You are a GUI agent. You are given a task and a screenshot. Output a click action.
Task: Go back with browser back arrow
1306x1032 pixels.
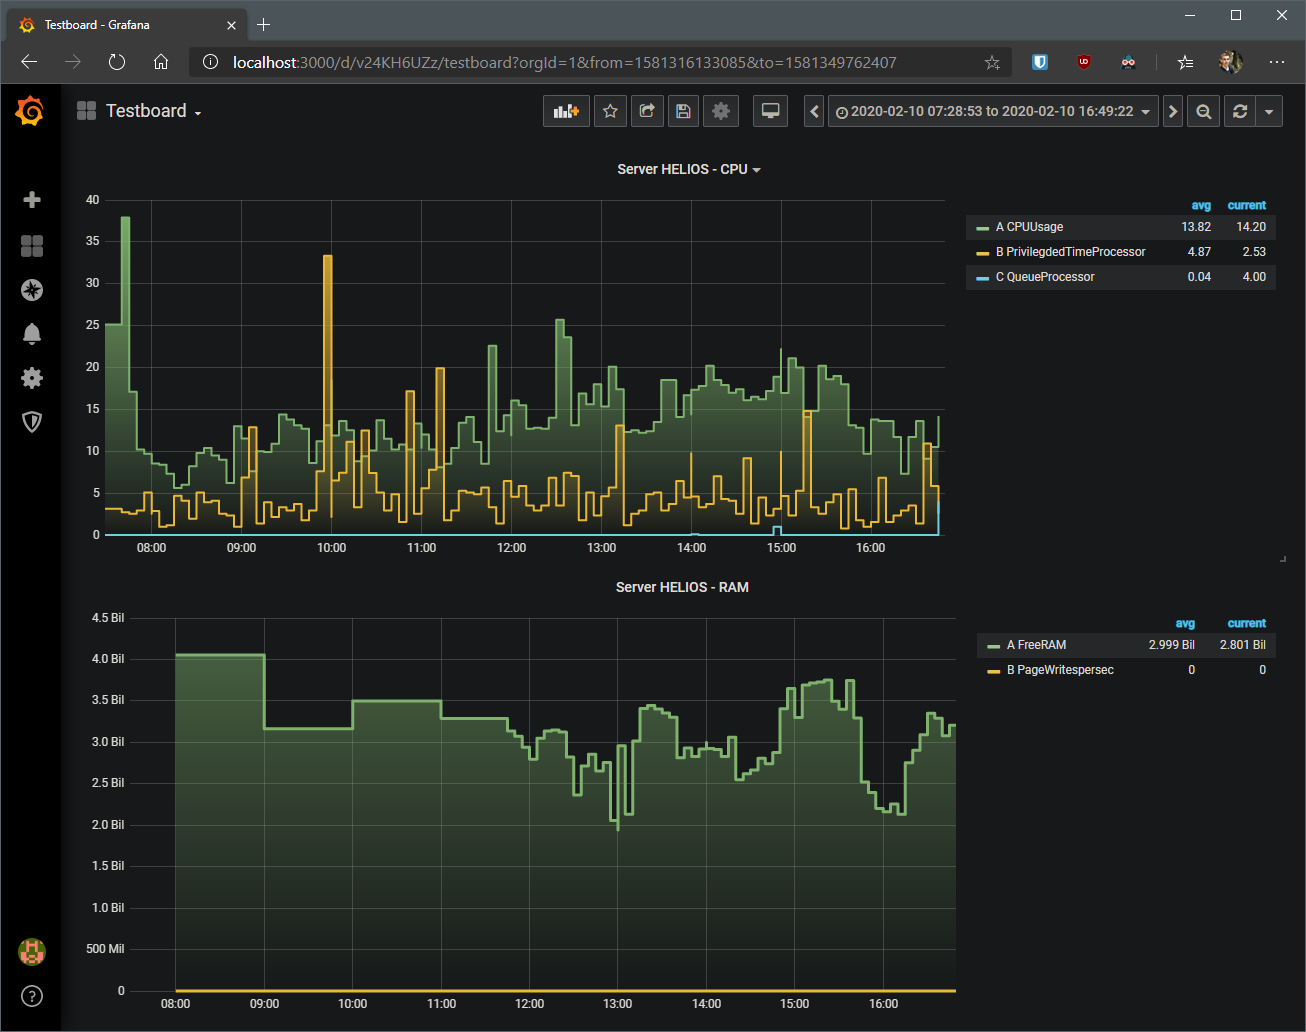[29, 62]
